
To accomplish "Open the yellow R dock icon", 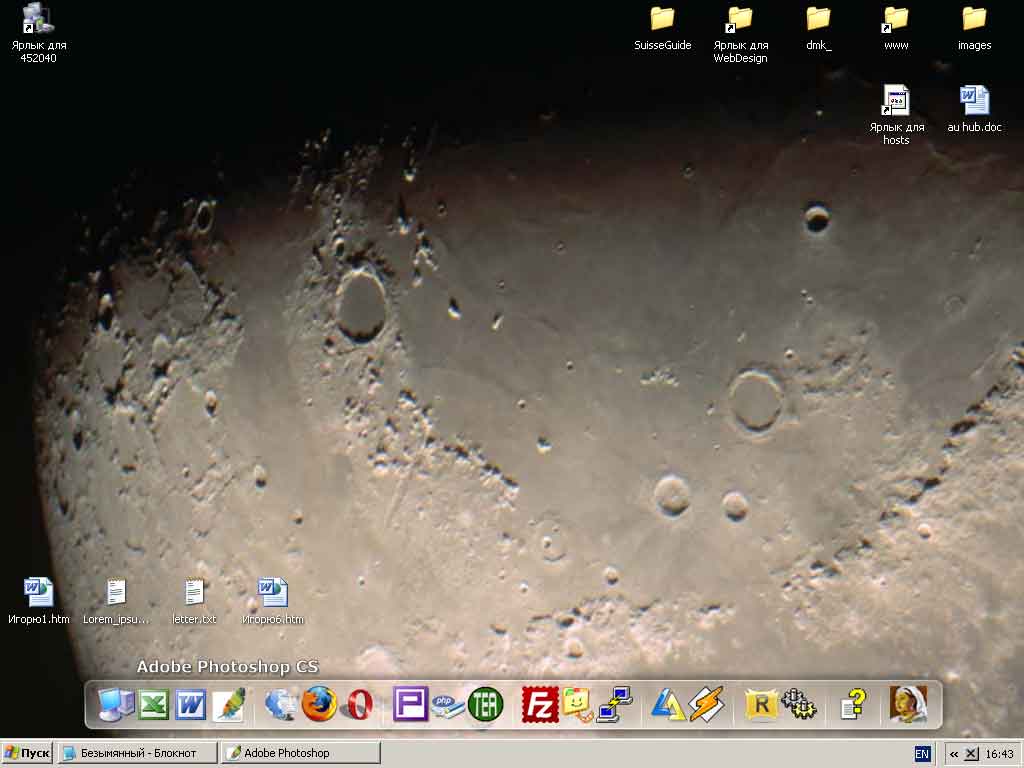I will [x=761, y=705].
